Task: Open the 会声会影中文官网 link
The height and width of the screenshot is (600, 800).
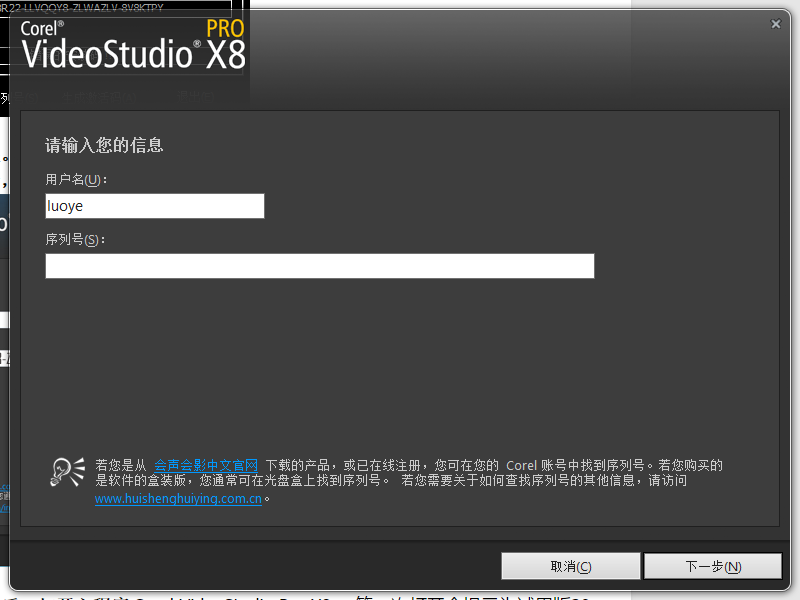Action: 205,465
